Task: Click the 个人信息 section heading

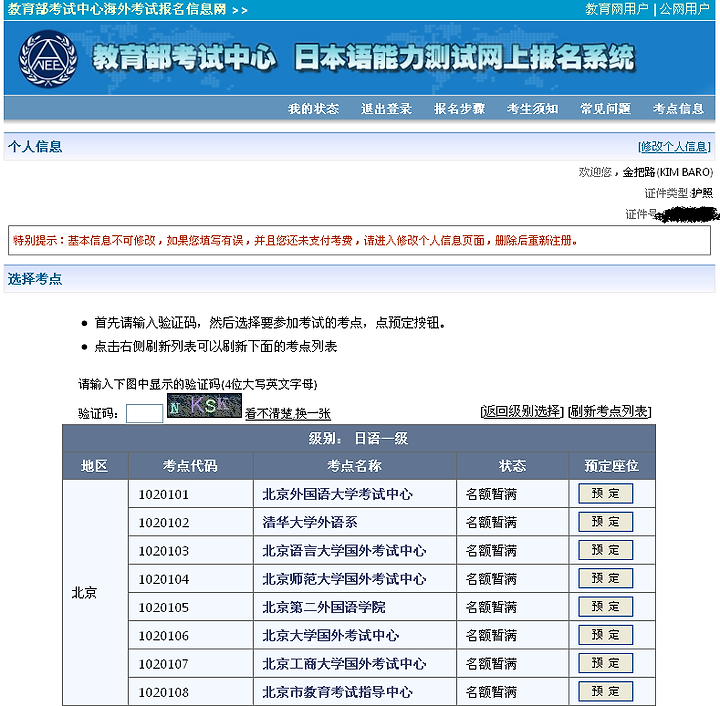Action: [x=35, y=147]
